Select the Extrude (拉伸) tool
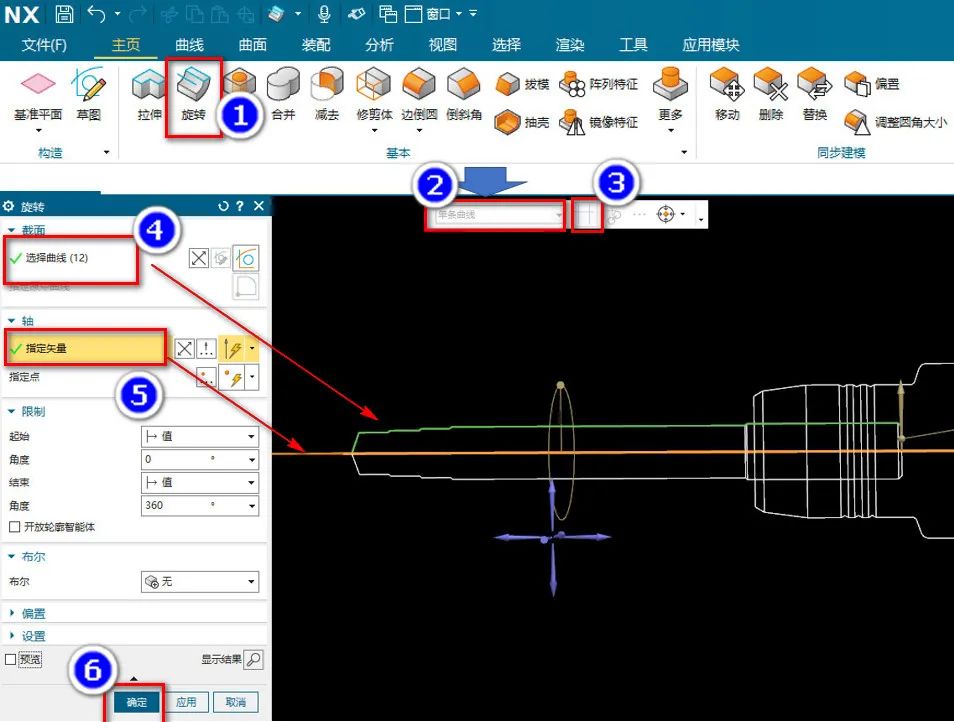 pos(149,95)
